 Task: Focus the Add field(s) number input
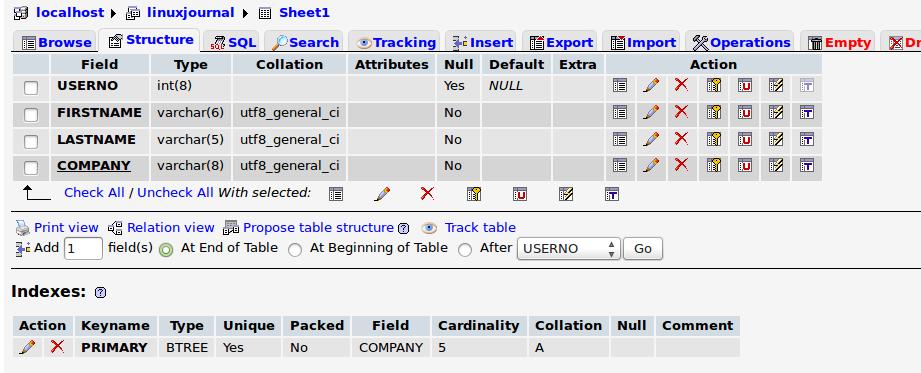click(x=83, y=248)
